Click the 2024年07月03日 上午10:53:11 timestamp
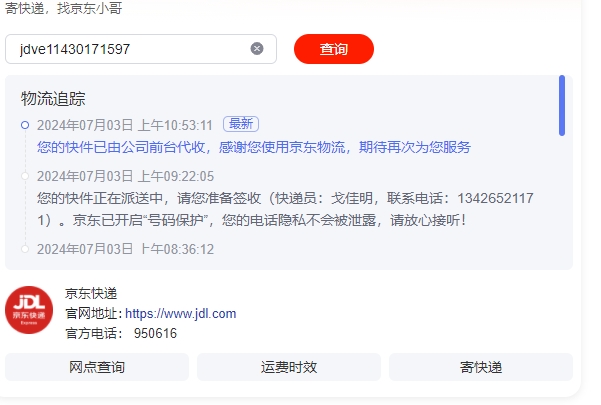The height and width of the screenshot is (405, 601). click(125, 125)
